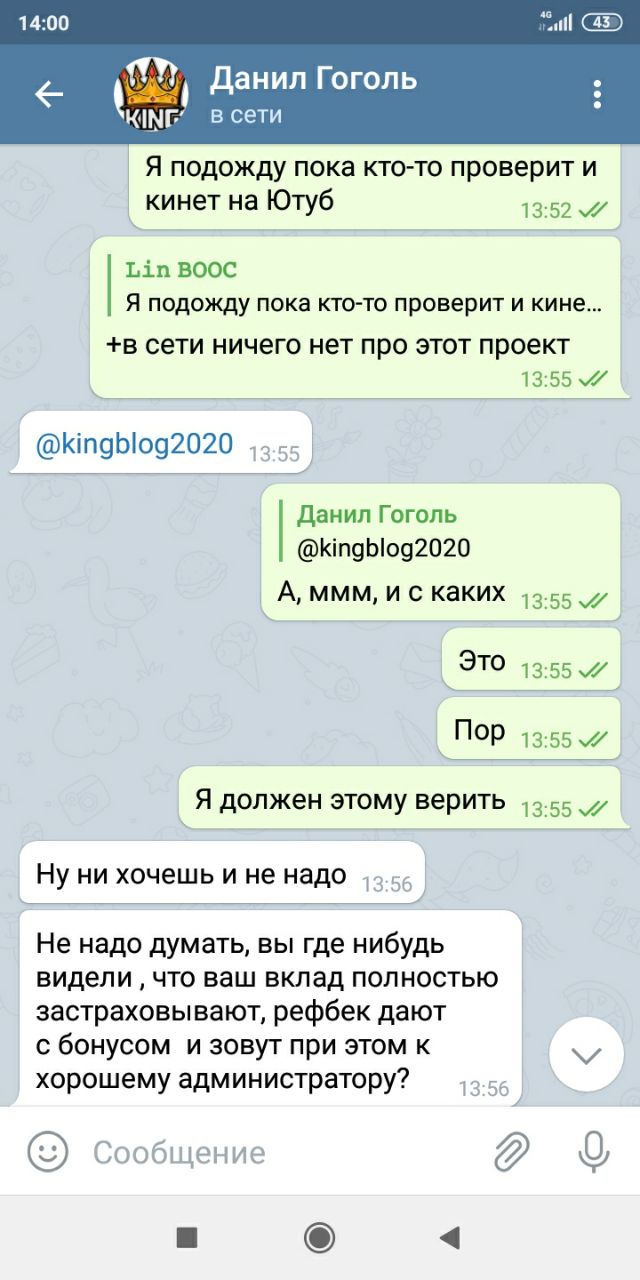Tap the paperclip attach file icon

click(512, 1151)
